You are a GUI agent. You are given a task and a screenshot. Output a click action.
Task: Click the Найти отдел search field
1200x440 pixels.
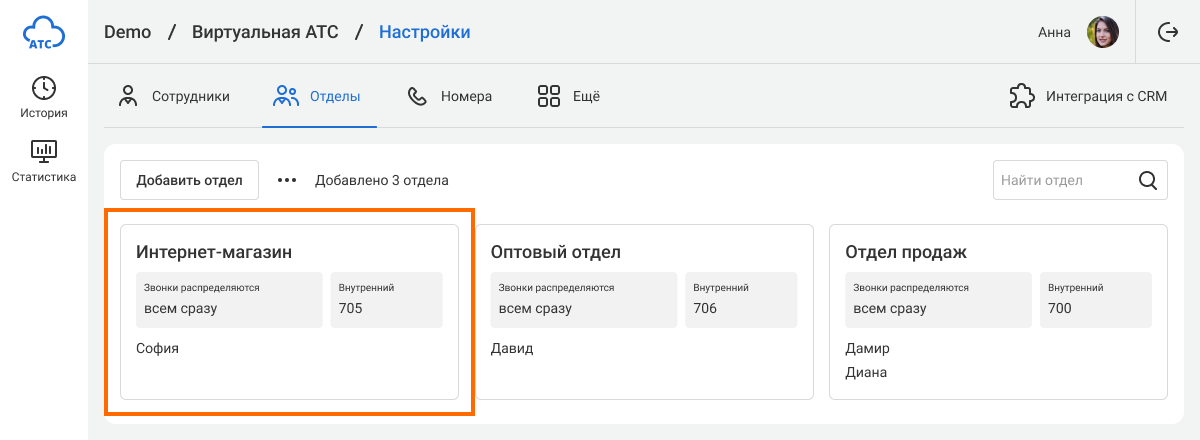pyautogui.click(x=1064, y=181)
